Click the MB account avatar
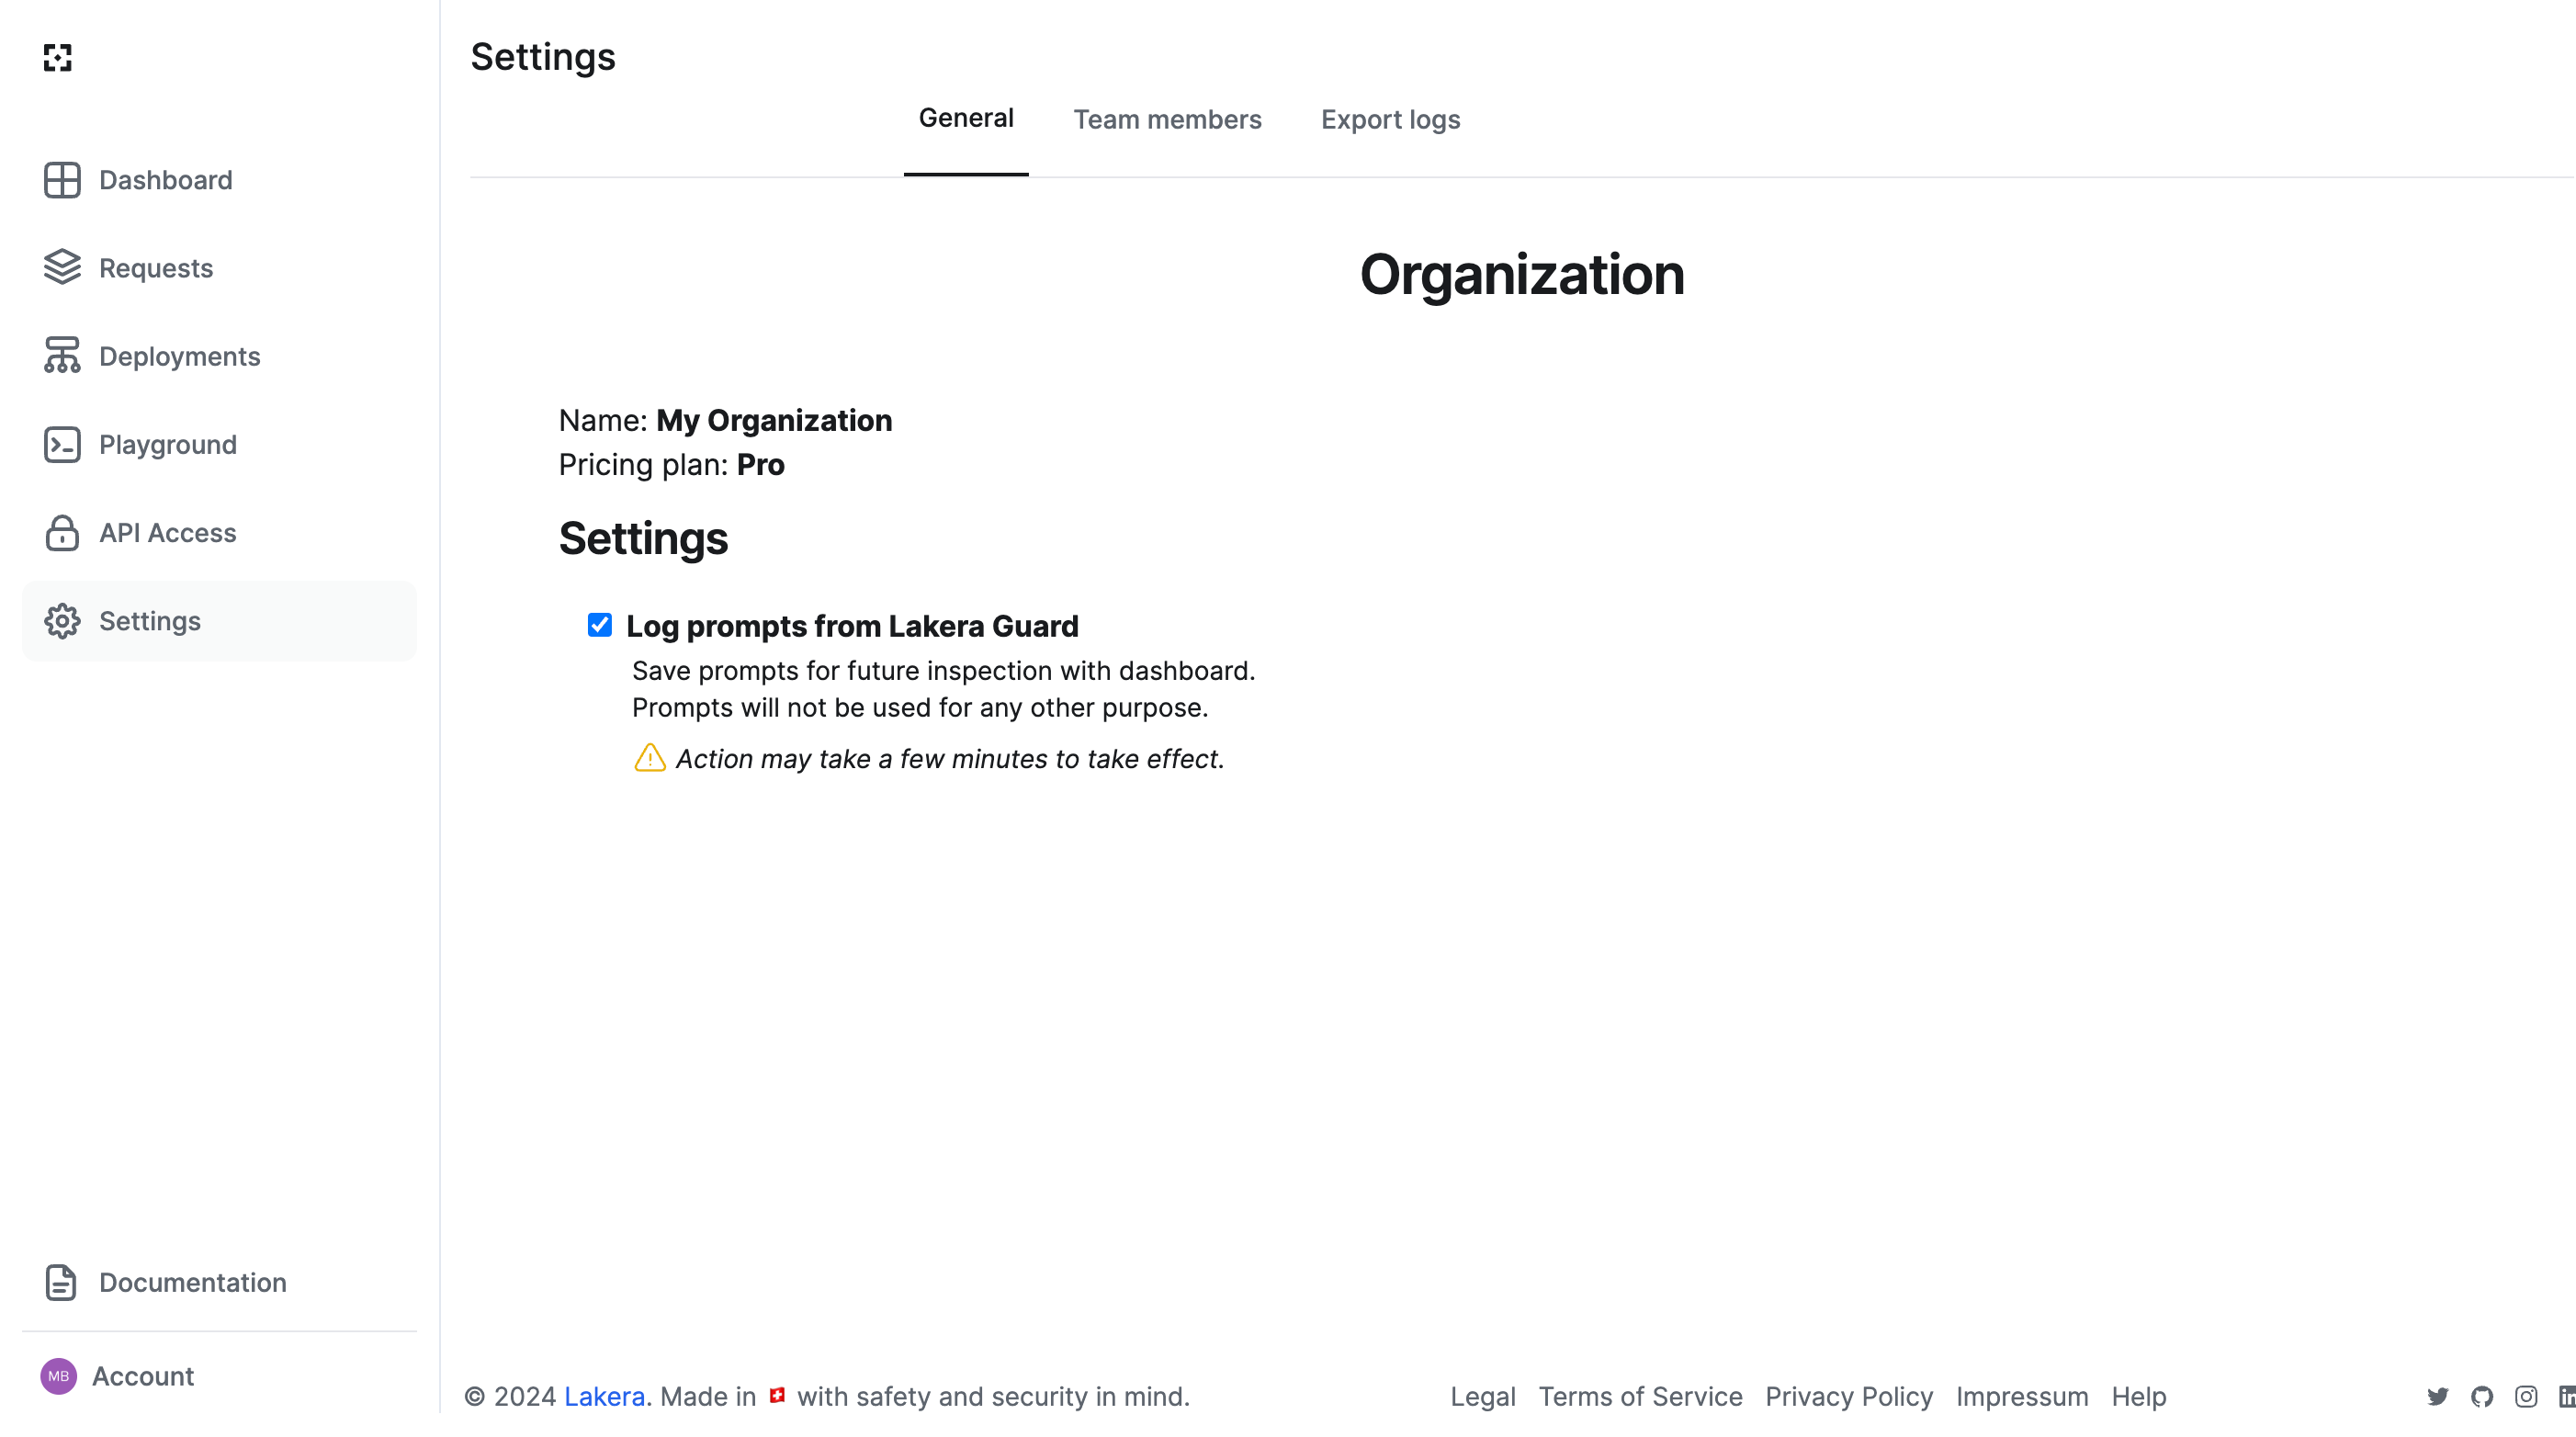Screen dimensions: 2576x1437 [x=59, y=1376]
